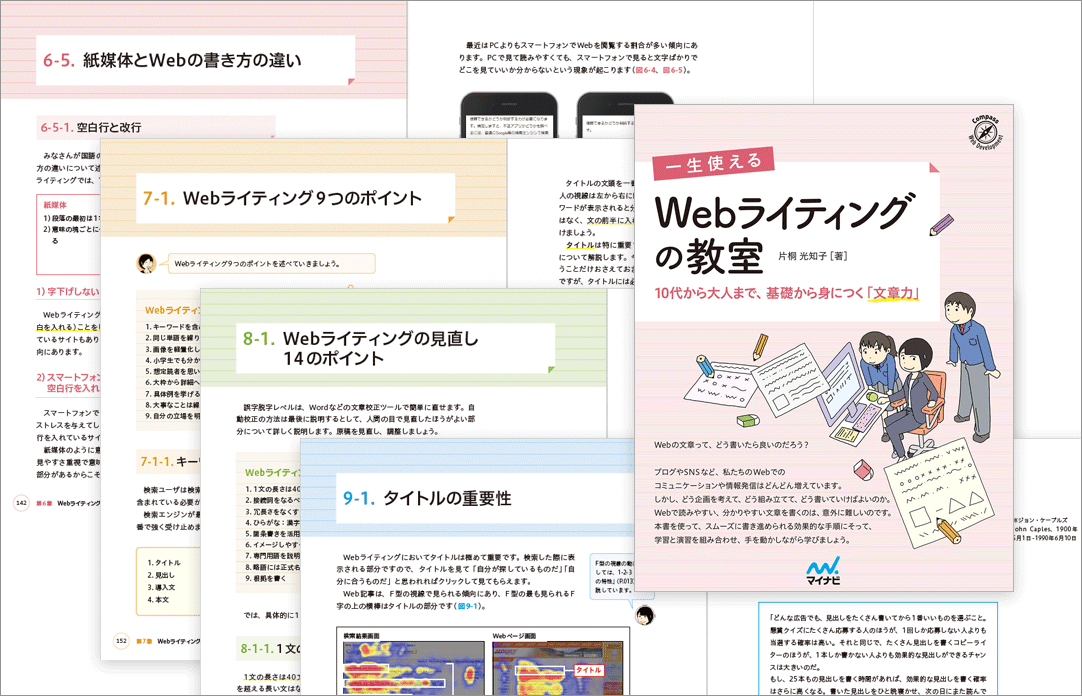This screenshot has width=1082, height=696.
Task: Click page number 152
Action: tap(121, 641)
